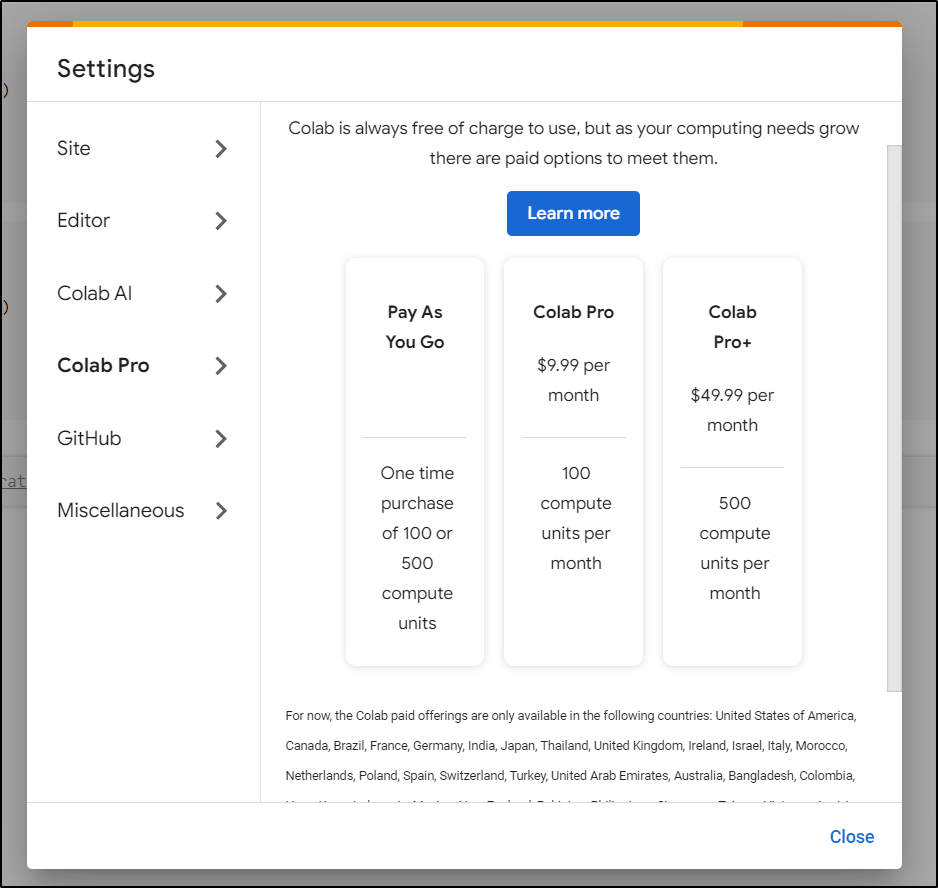
Task: Open the Miscellaneous settings section
Action: coord(143,510)
